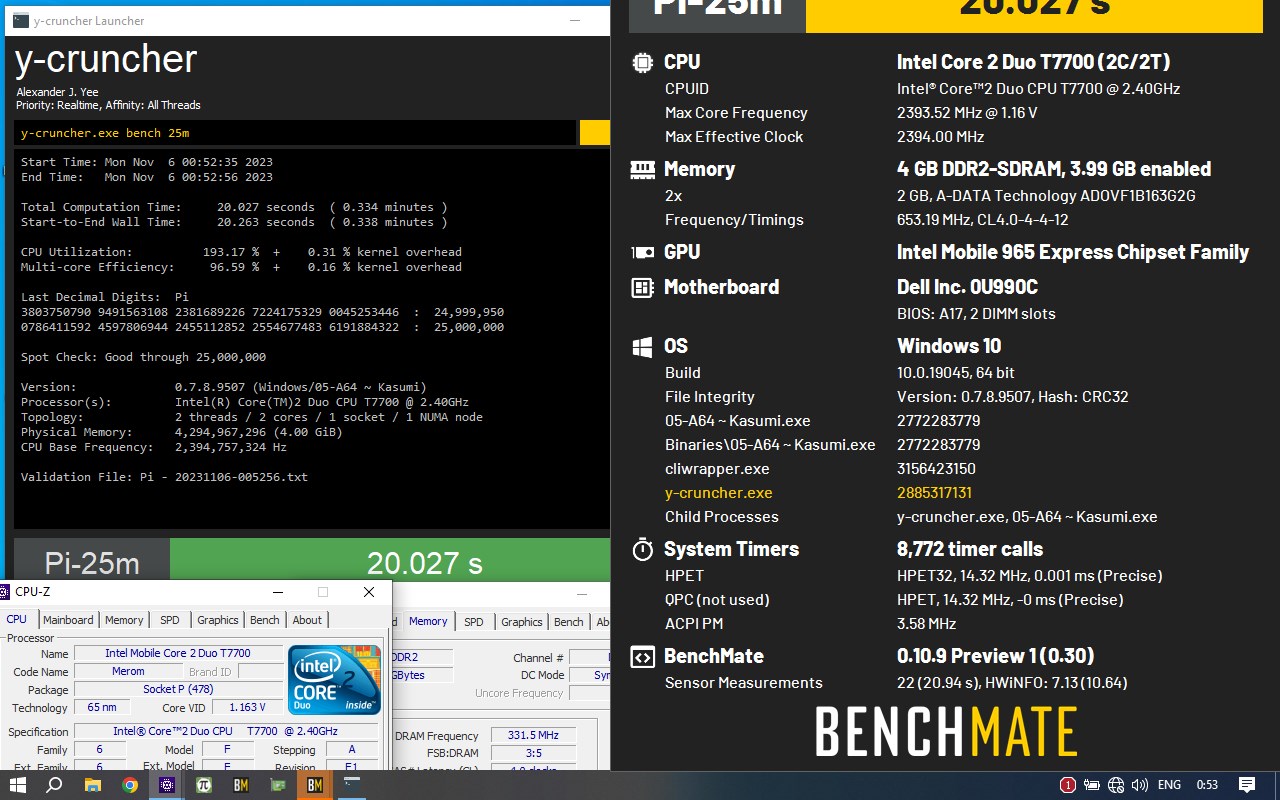Screen dimensions: 1280x800
Task: Click the GPU card icon in BenchMate panel
Action: pyautogui.click(x=642, y=252)
